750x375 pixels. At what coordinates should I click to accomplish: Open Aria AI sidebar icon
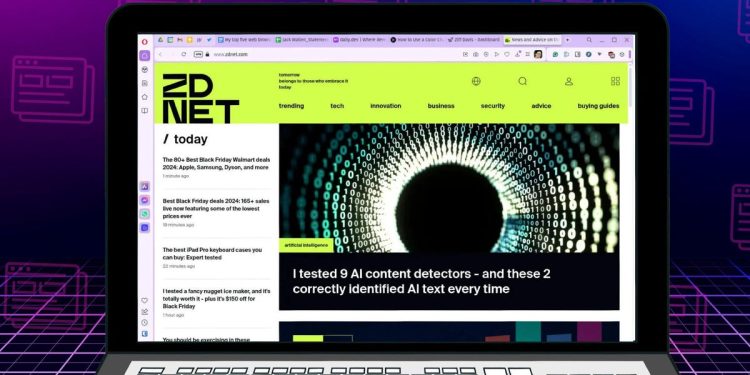pos(144,186)
